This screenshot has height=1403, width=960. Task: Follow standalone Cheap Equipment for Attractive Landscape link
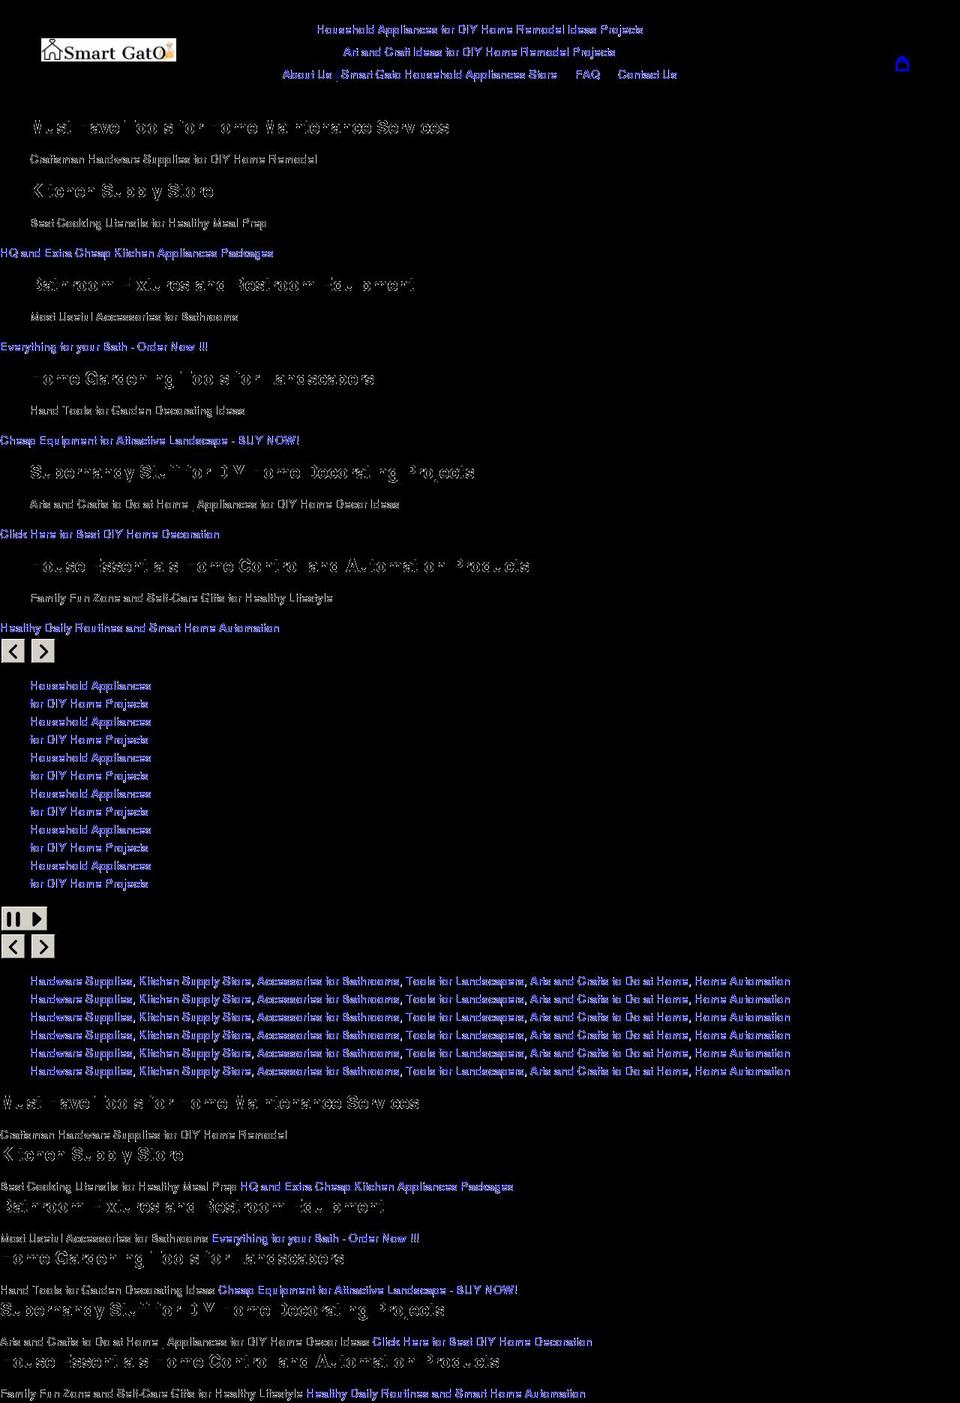pos(150,440)
